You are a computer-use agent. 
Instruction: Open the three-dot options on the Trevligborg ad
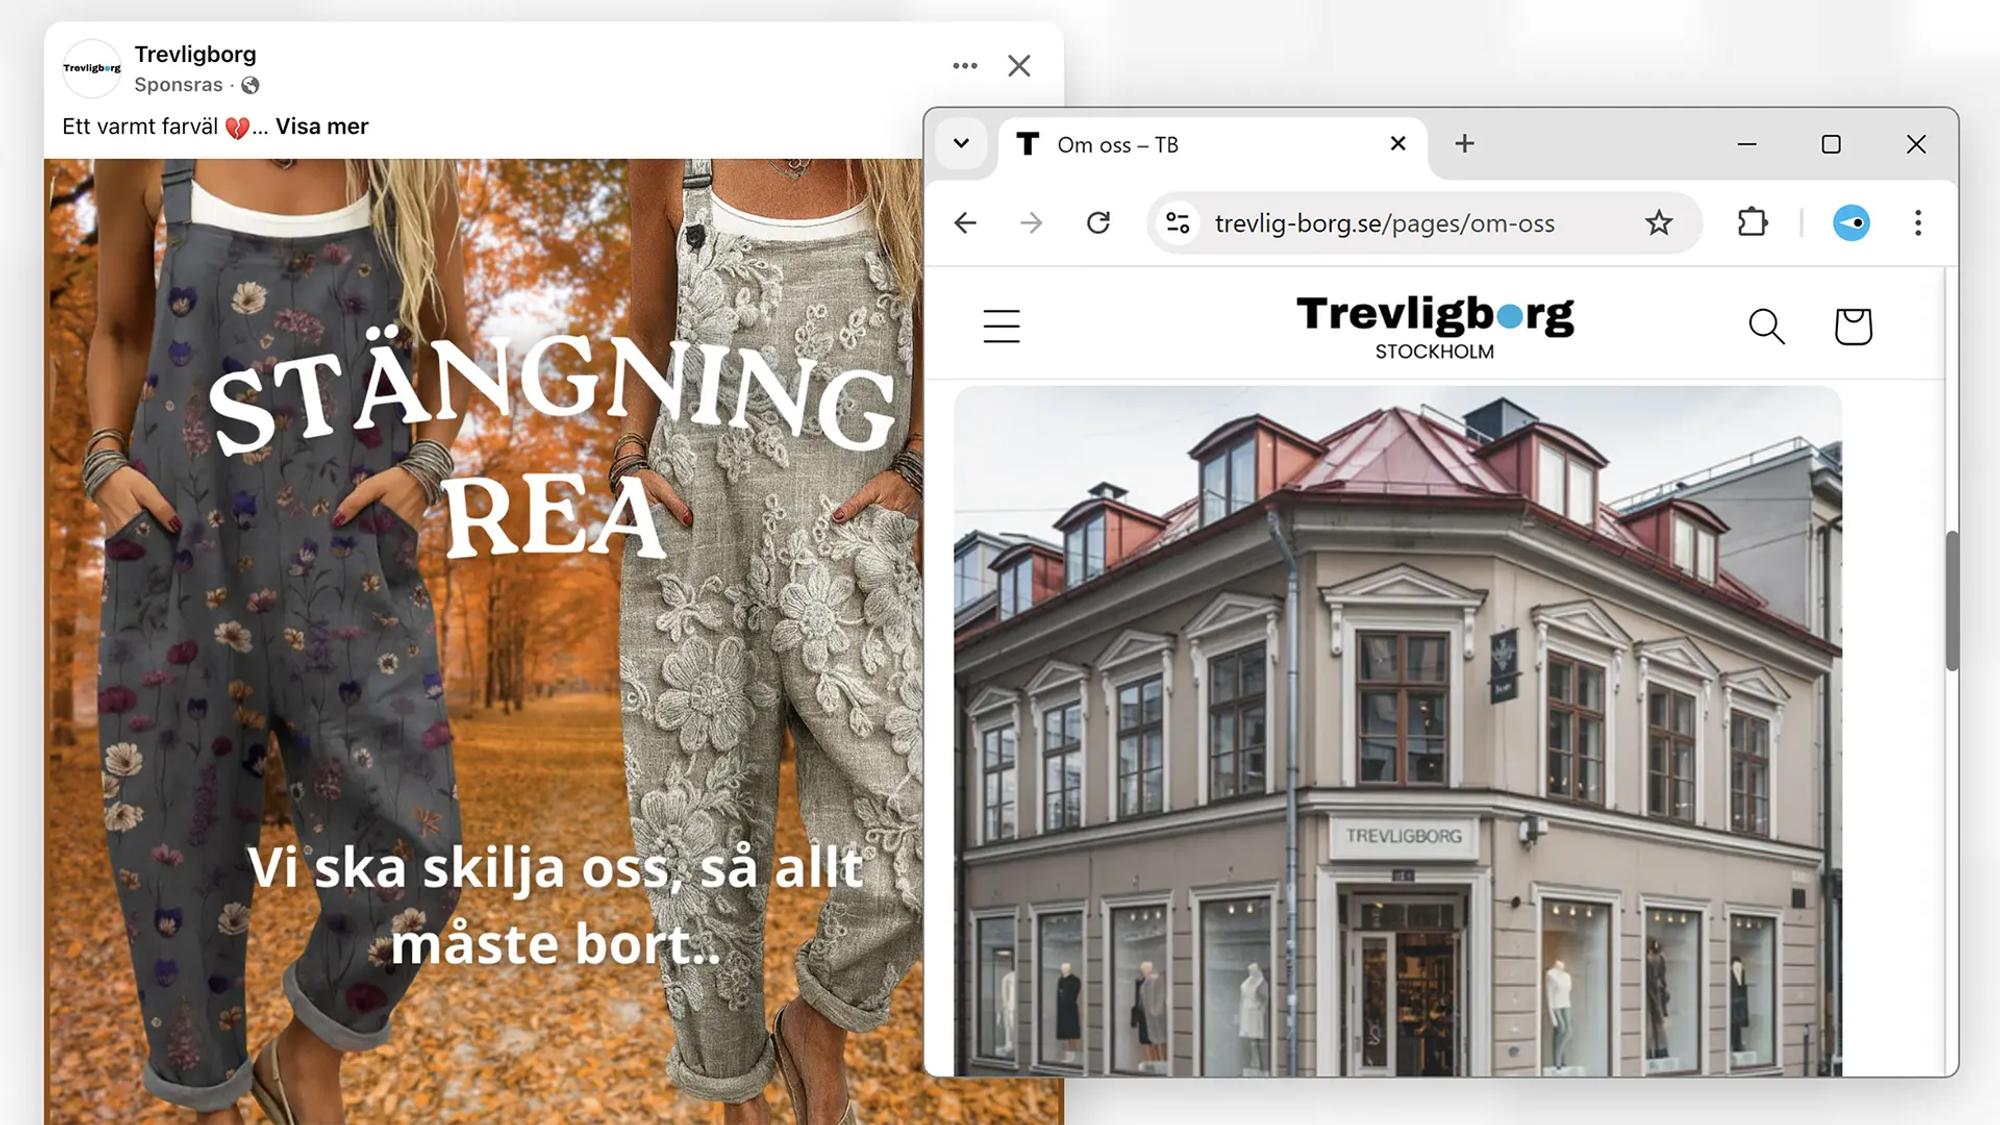click(x=965, y=66)
